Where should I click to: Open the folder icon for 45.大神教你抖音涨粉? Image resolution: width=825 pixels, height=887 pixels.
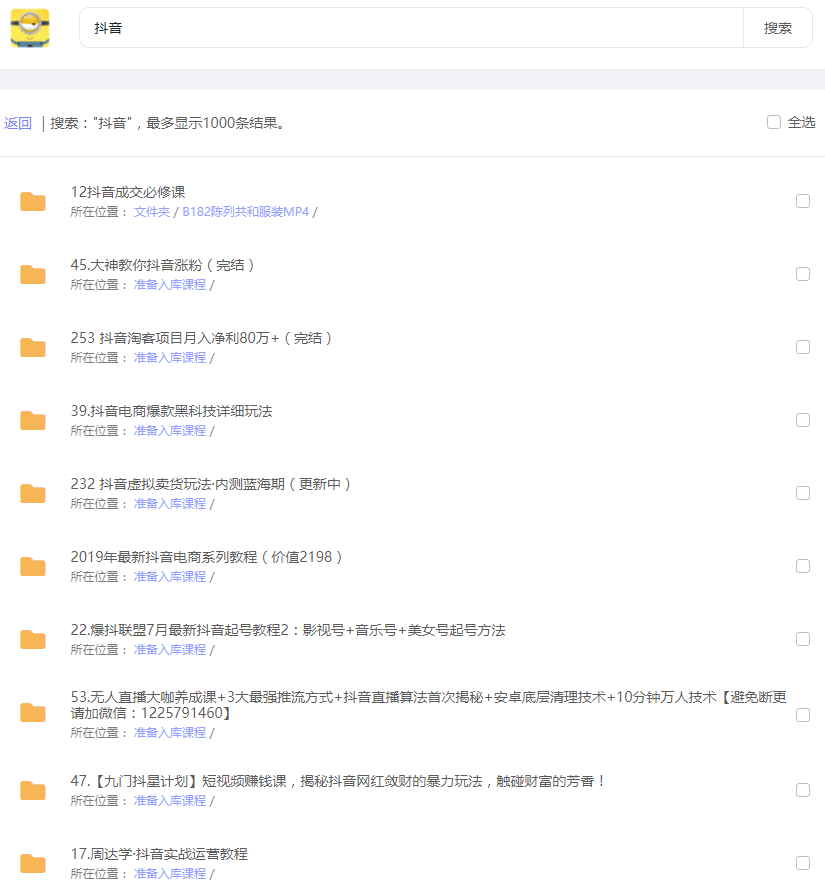point(32,274)
